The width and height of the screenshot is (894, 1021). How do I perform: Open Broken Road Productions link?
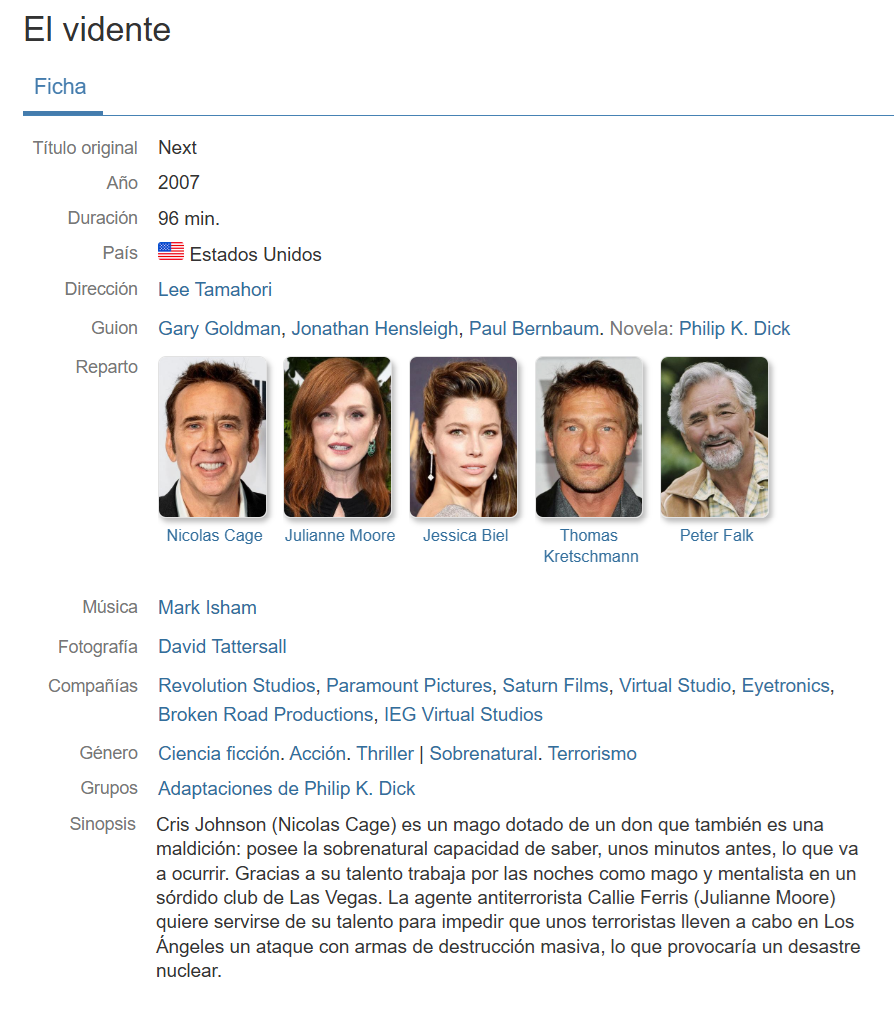pos(266,714)
